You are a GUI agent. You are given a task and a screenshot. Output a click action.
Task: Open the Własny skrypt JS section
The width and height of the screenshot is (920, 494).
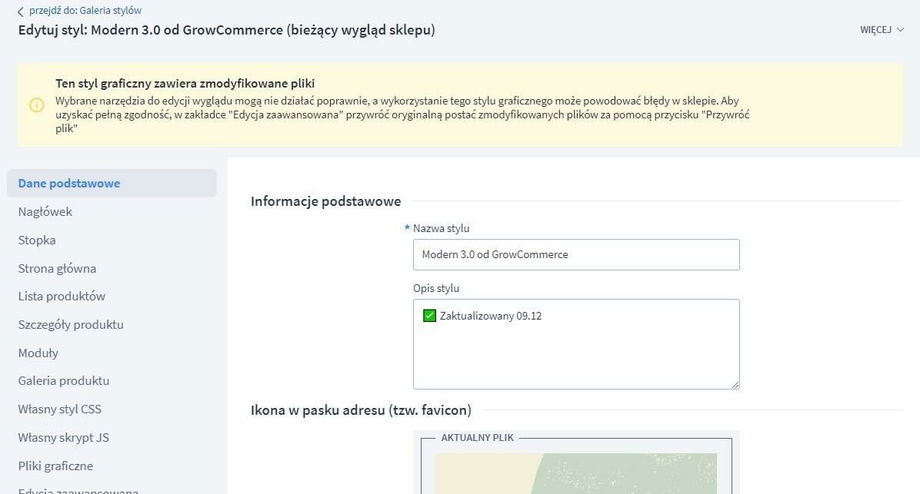coord(63,437)
